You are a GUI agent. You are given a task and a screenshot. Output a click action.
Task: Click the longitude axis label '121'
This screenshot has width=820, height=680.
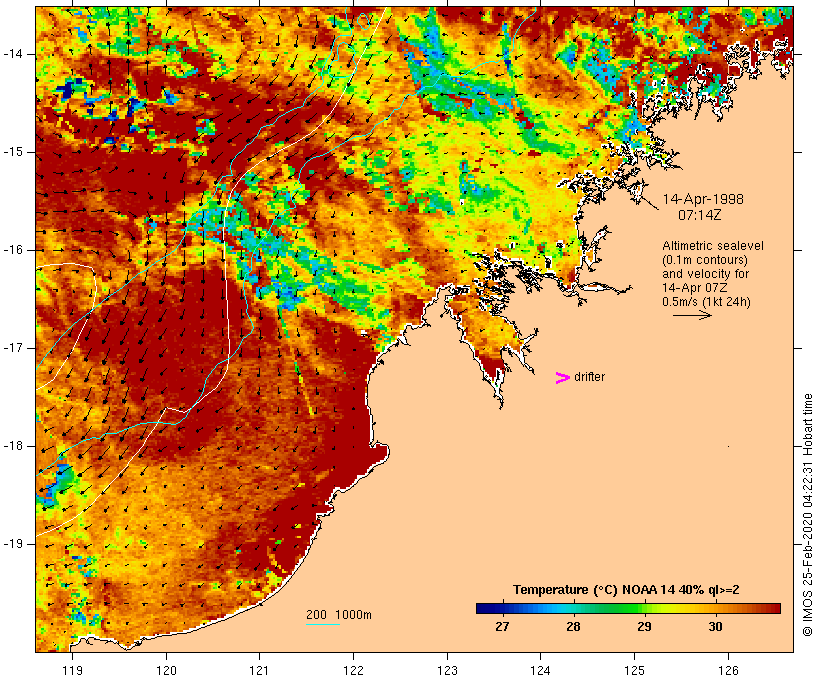point(259,670)
